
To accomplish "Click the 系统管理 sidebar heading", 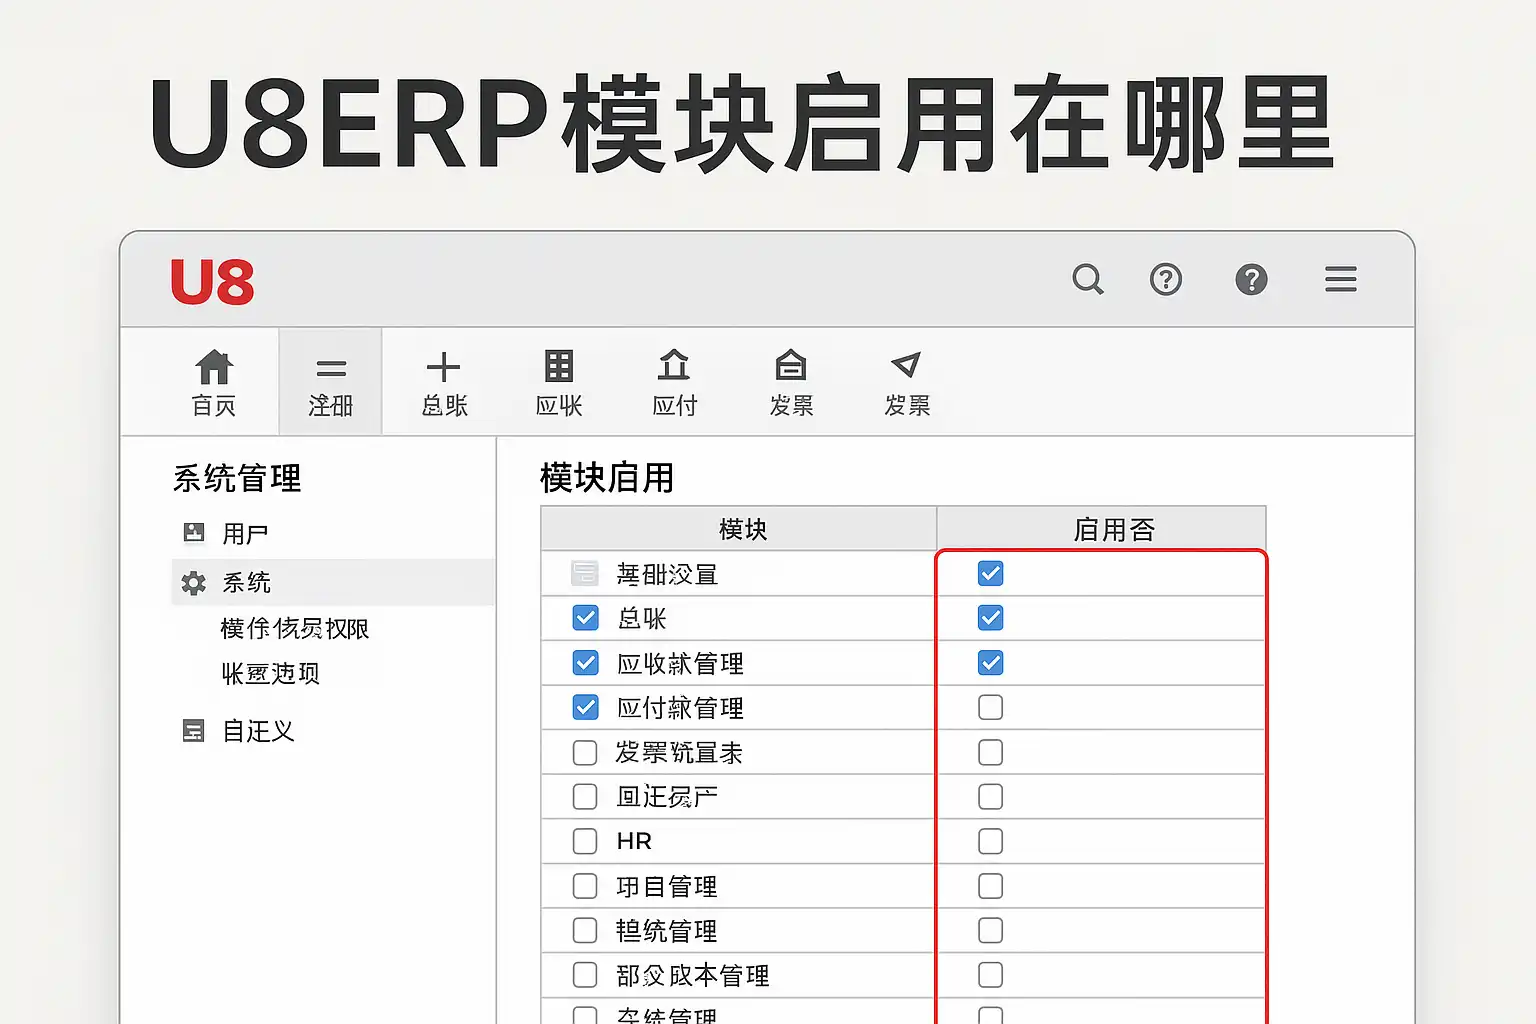I will click(x=237, y=478).
